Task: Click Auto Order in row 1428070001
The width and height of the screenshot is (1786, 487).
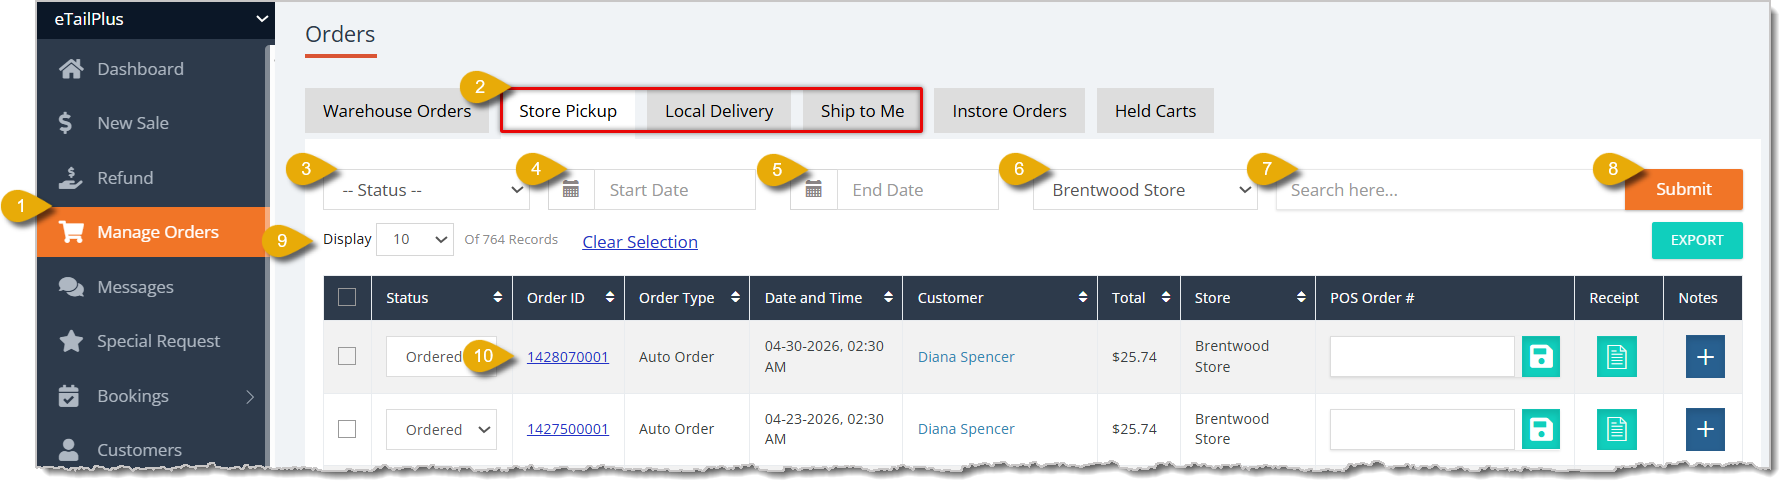Action: click(x=676, y=357)
